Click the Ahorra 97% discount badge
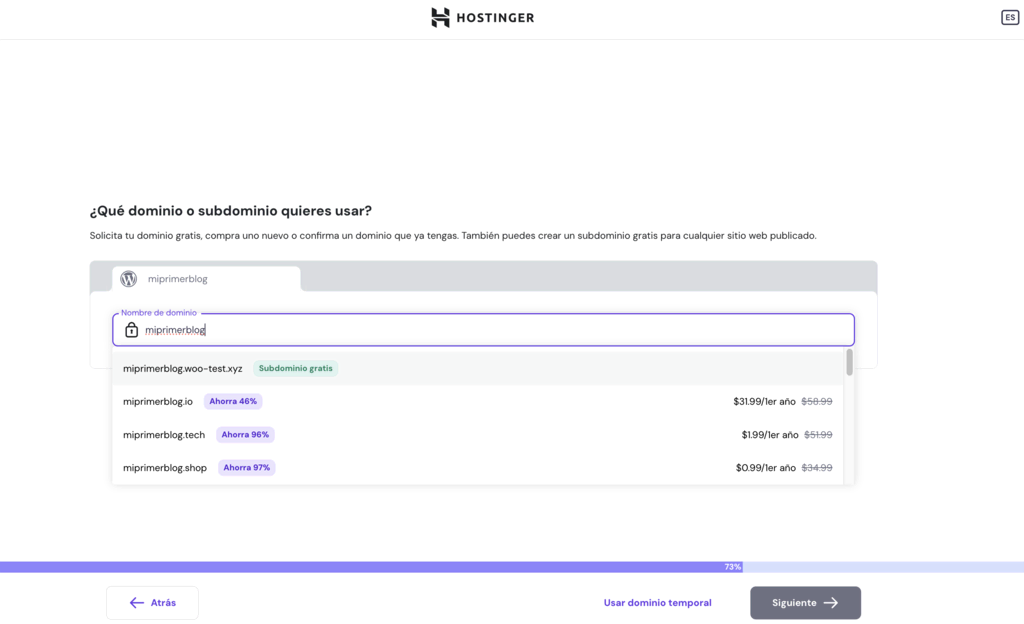This screenshot has width=1024, height=624. coord(246,468)
